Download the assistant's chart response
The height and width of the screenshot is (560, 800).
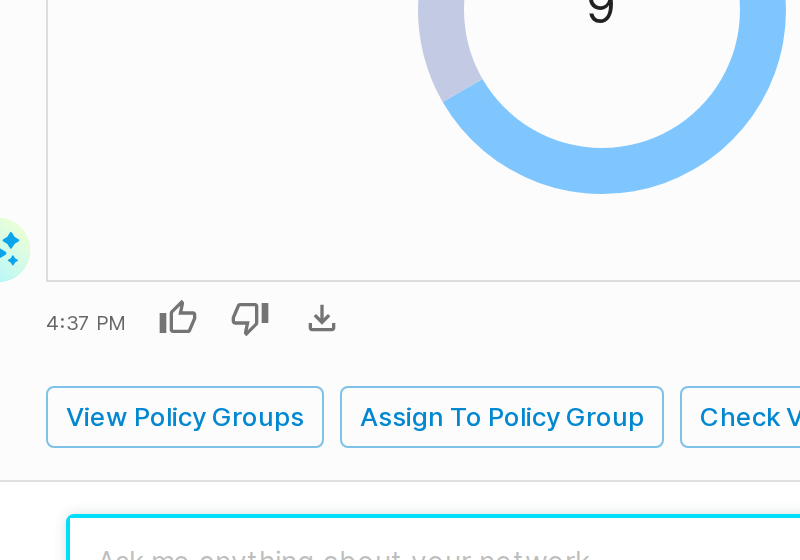(x=322, y=318)
